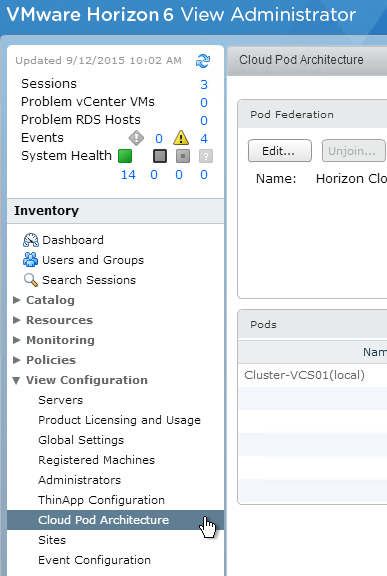Open Product Licensing and Usage

(119, 420)
